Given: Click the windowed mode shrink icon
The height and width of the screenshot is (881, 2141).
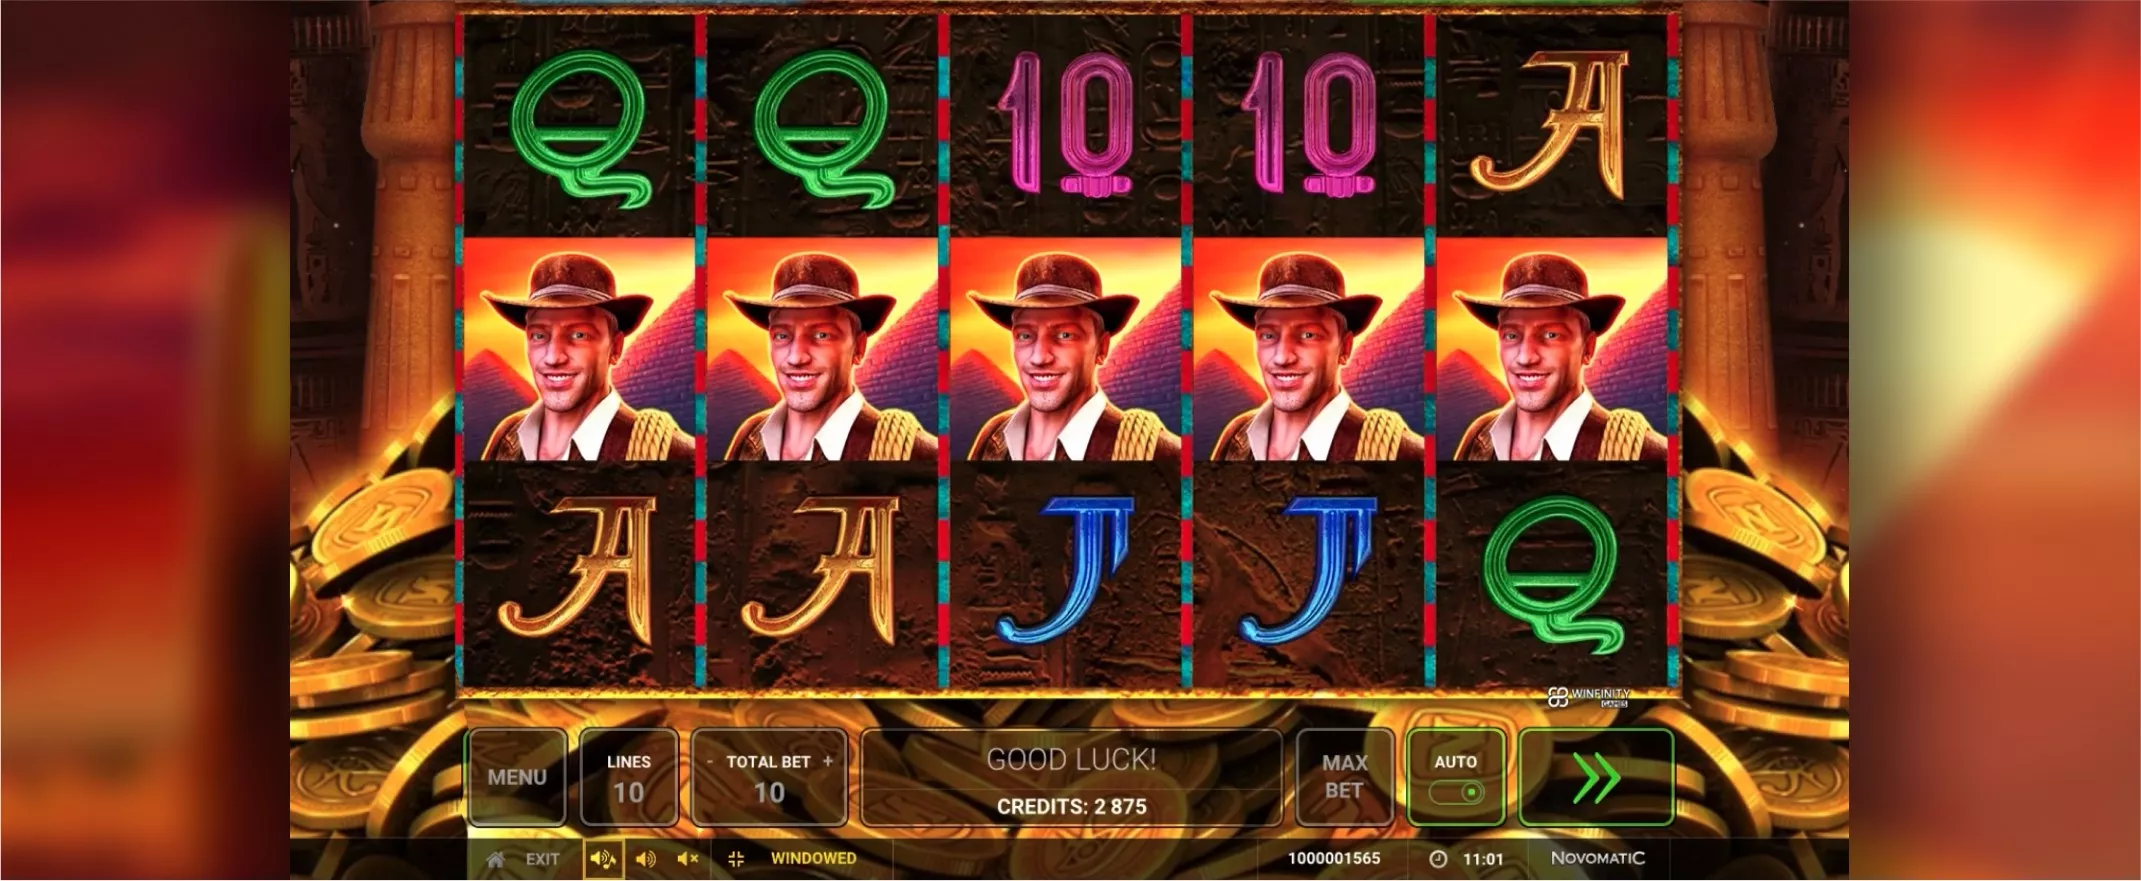Looking at the screenshot, I should [x=737, y=859].
